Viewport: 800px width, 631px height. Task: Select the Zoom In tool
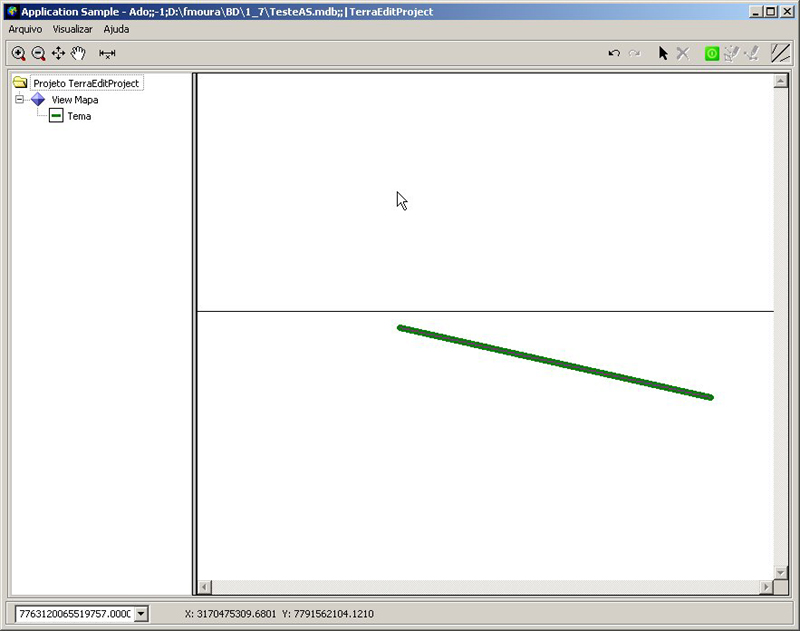(19, 54)
